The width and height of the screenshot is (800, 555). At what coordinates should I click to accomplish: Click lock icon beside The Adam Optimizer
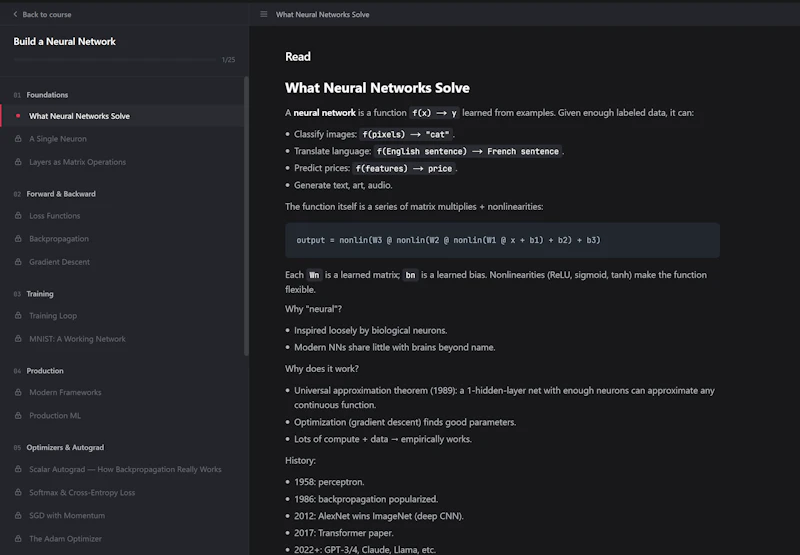(x=18, y=539)
